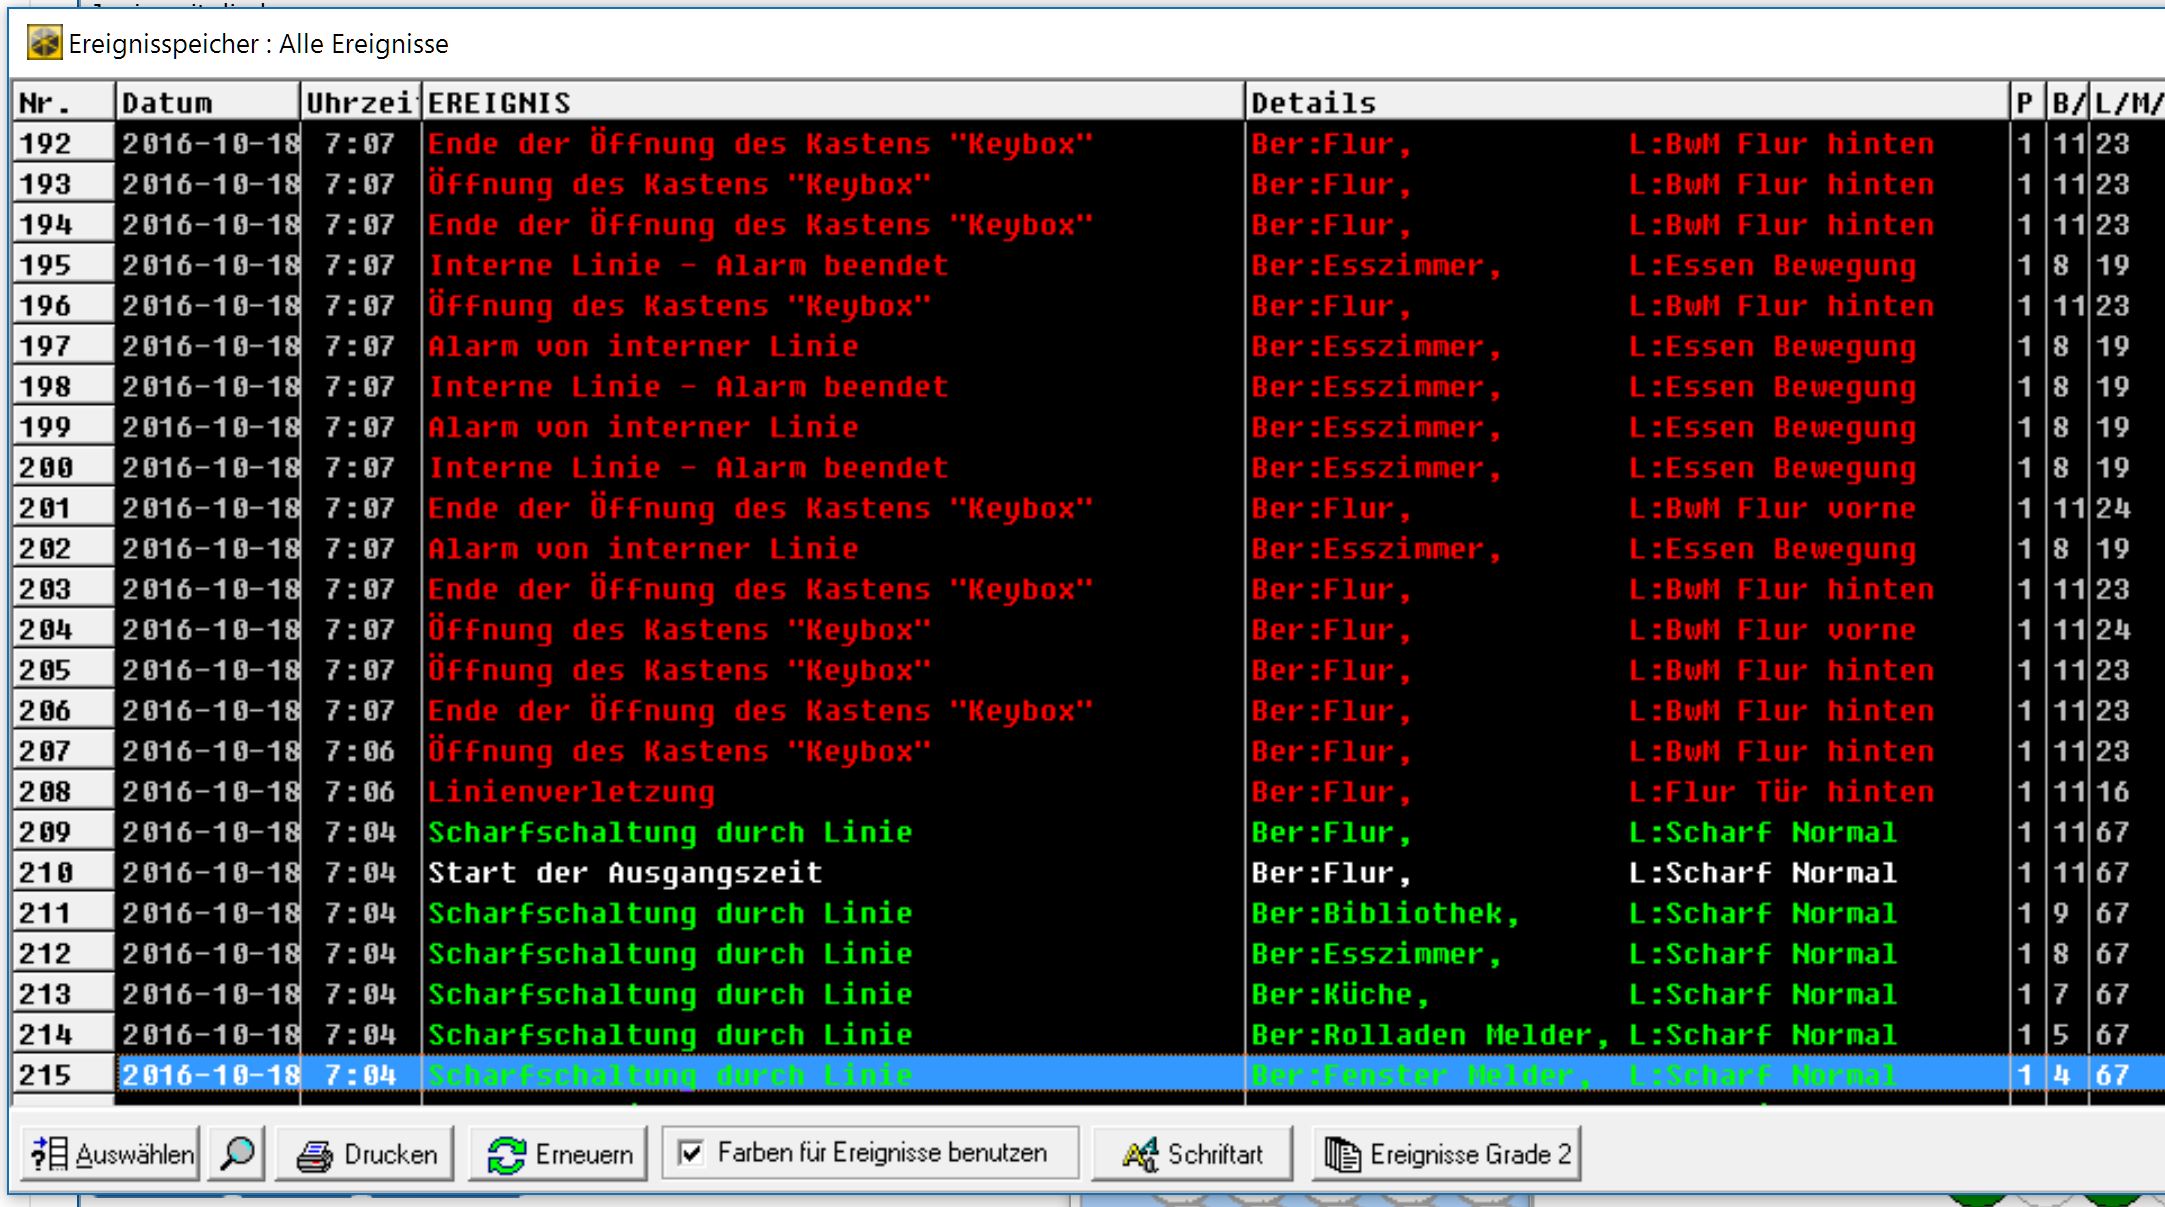The width and height of the screenshot is (2165, 1207).
Task: Select row 210 Start der Ausgangszeit
Action: pos(625,873)
